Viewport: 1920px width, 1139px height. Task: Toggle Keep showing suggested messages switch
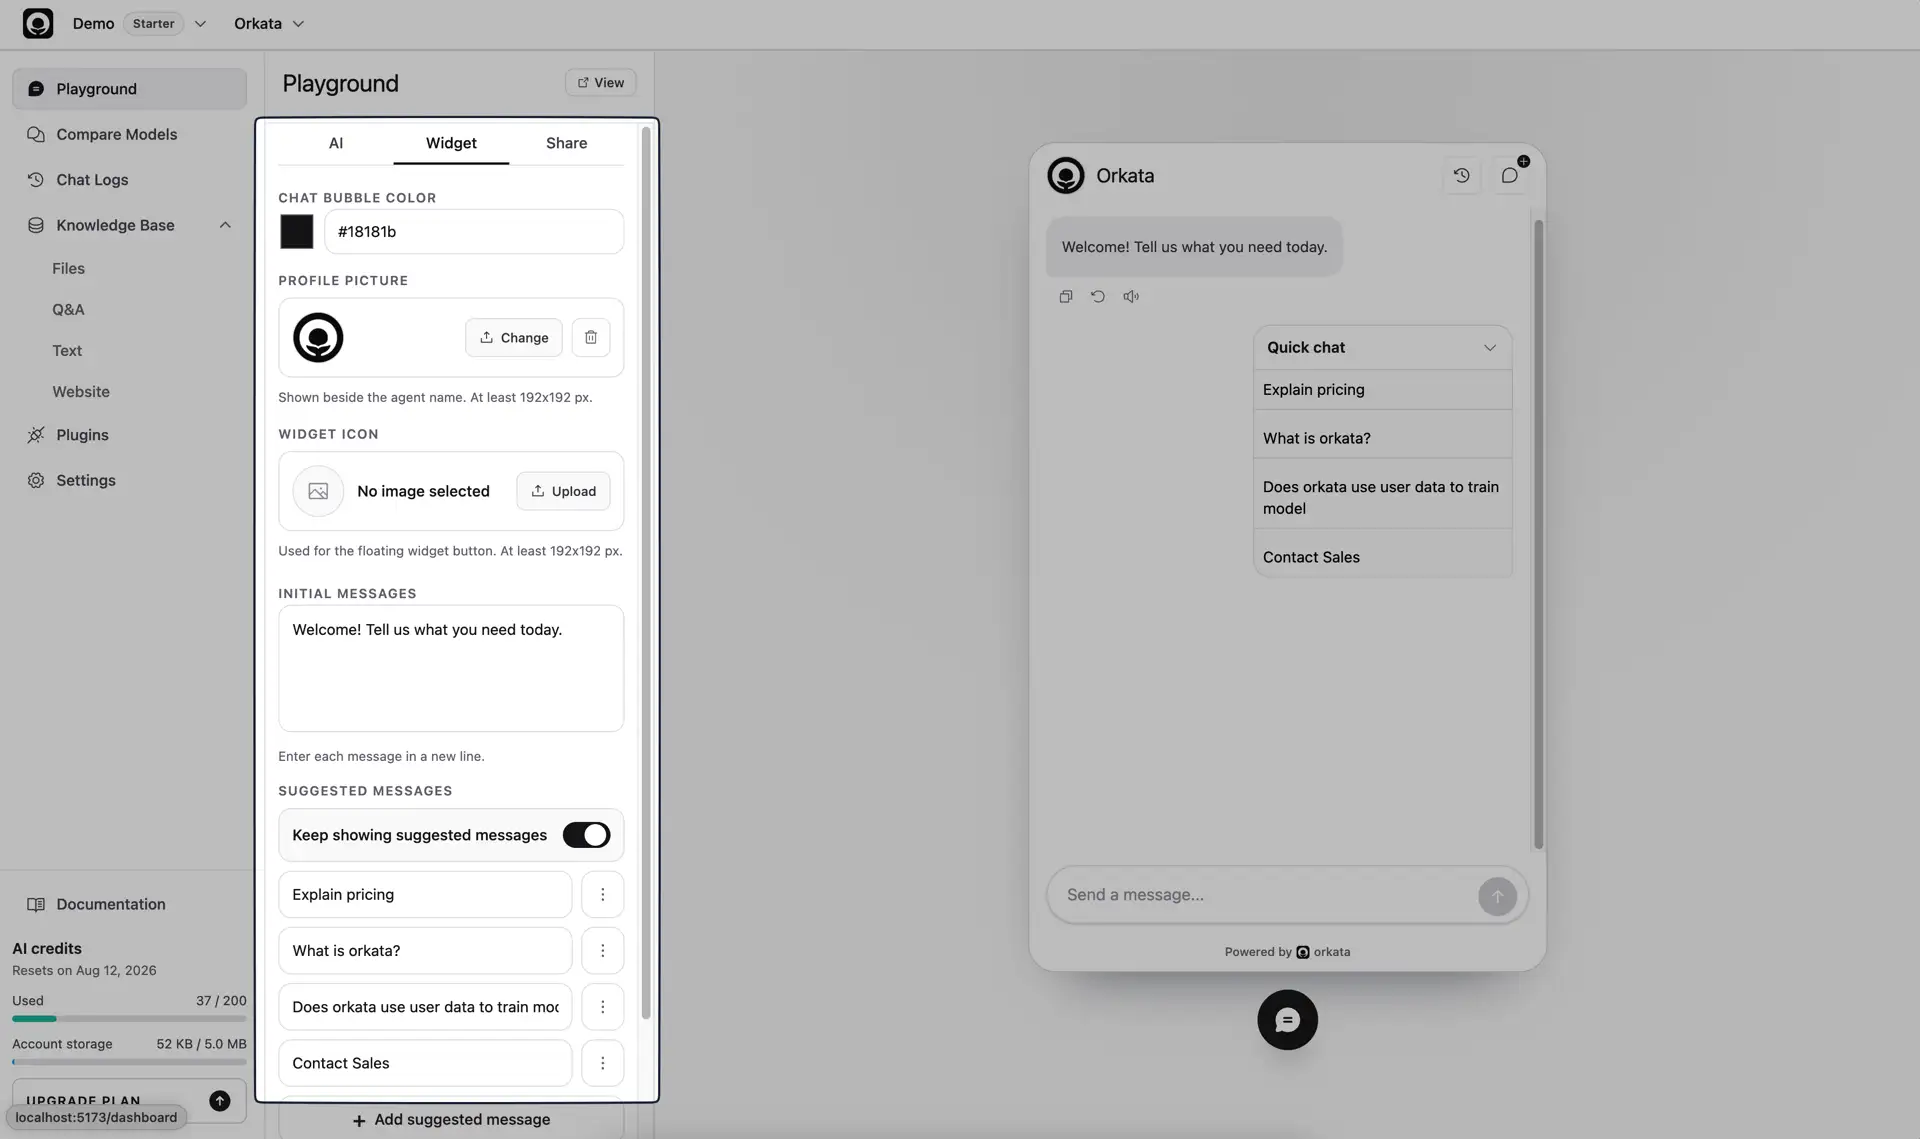pos(586,835)
